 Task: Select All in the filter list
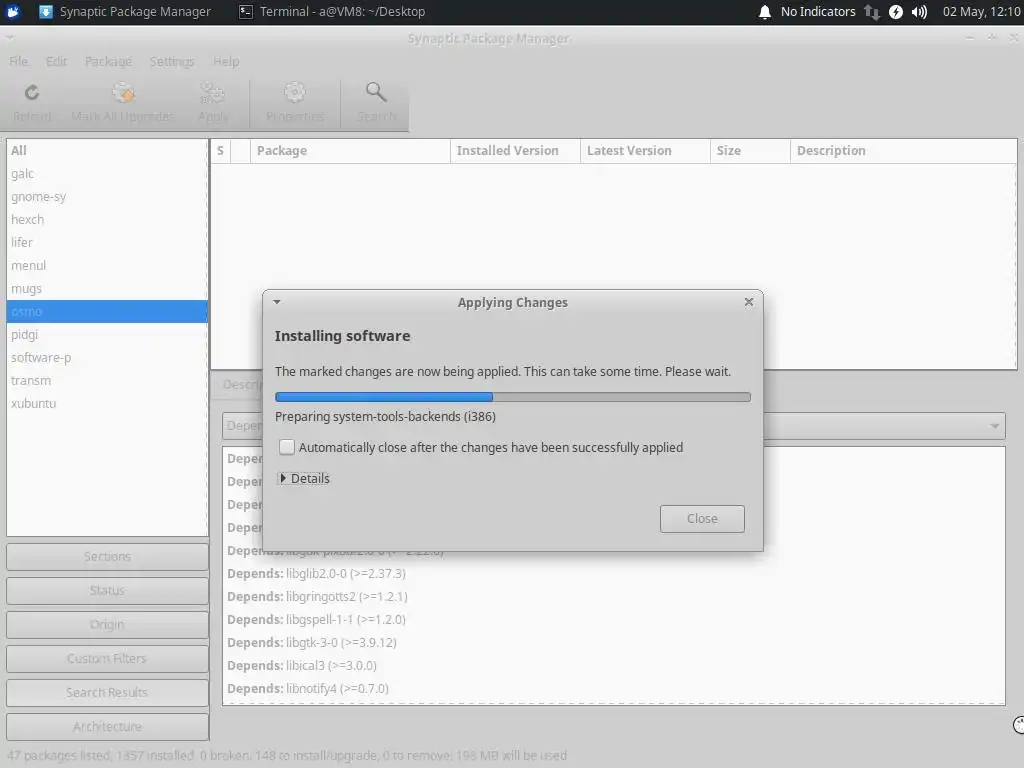pos(107,150)
